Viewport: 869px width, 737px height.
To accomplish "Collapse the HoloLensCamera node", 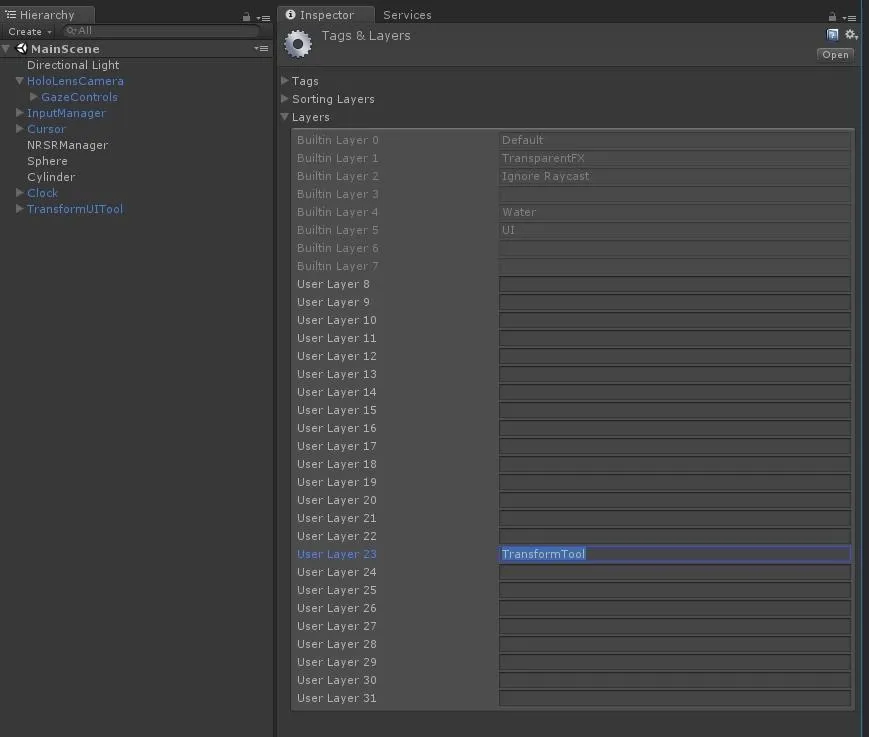I will click(19, 81).
